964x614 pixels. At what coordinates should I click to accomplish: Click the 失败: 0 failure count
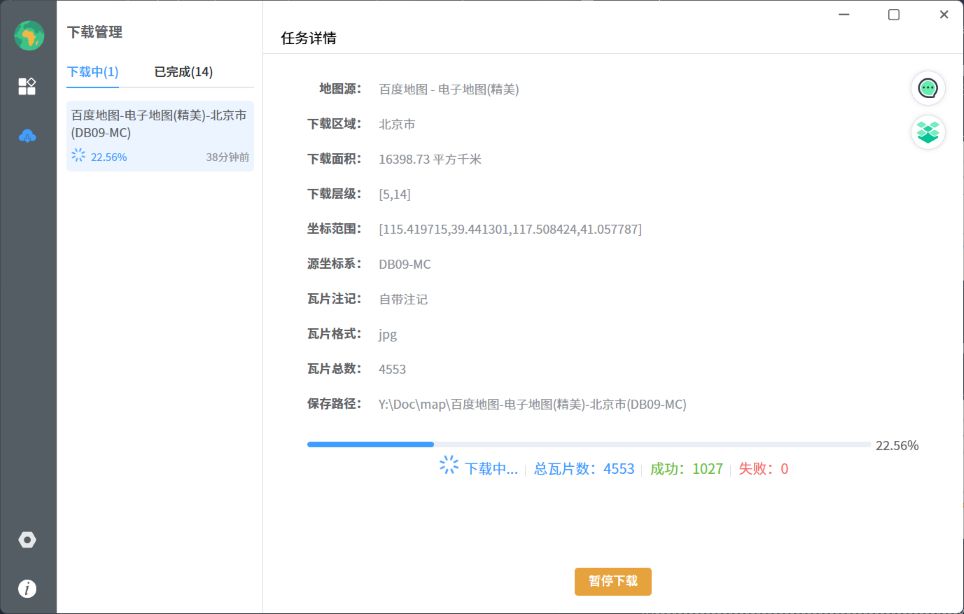point(763,469)
